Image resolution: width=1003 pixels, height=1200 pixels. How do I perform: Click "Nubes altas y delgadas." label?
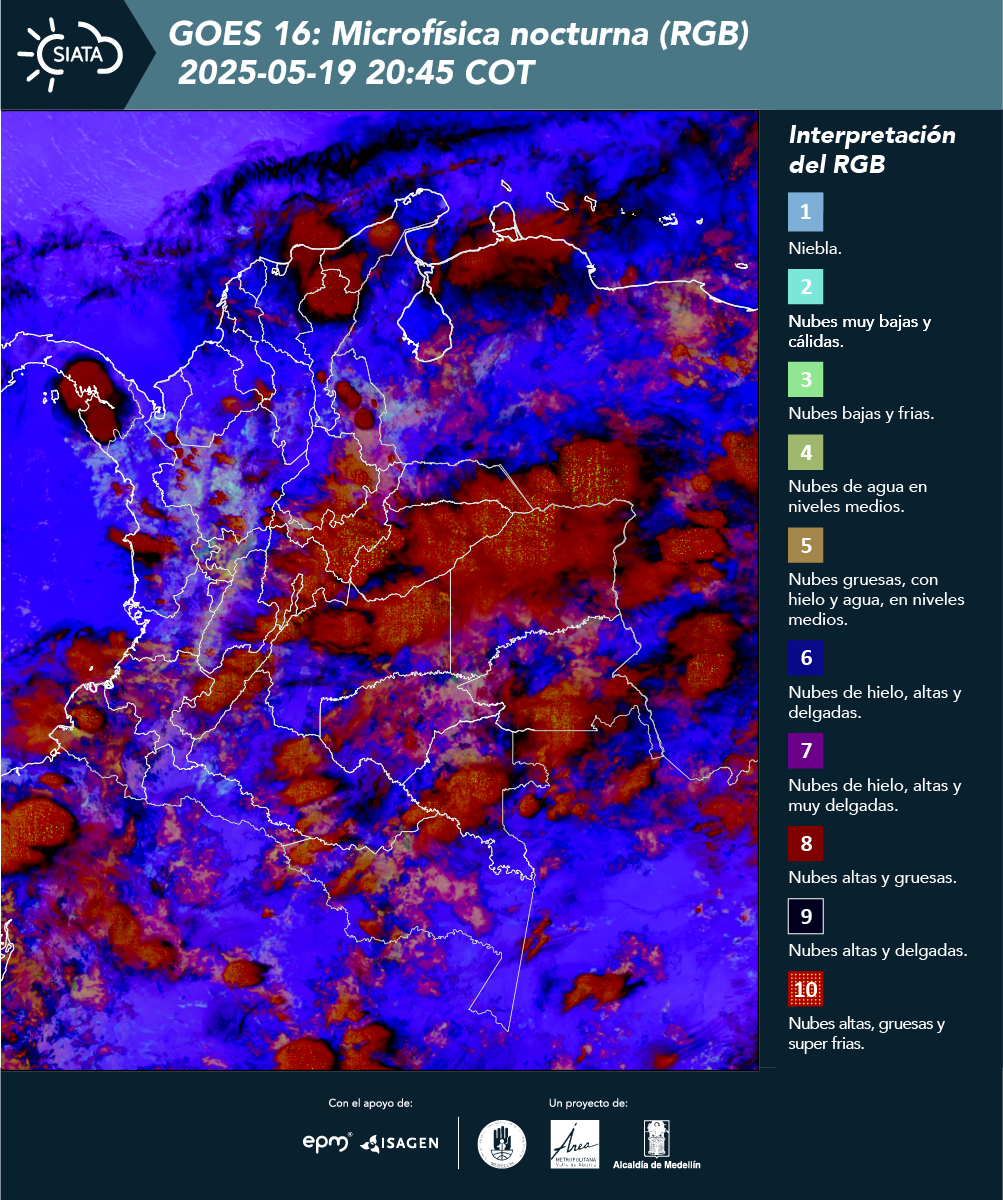coord(878,951)
